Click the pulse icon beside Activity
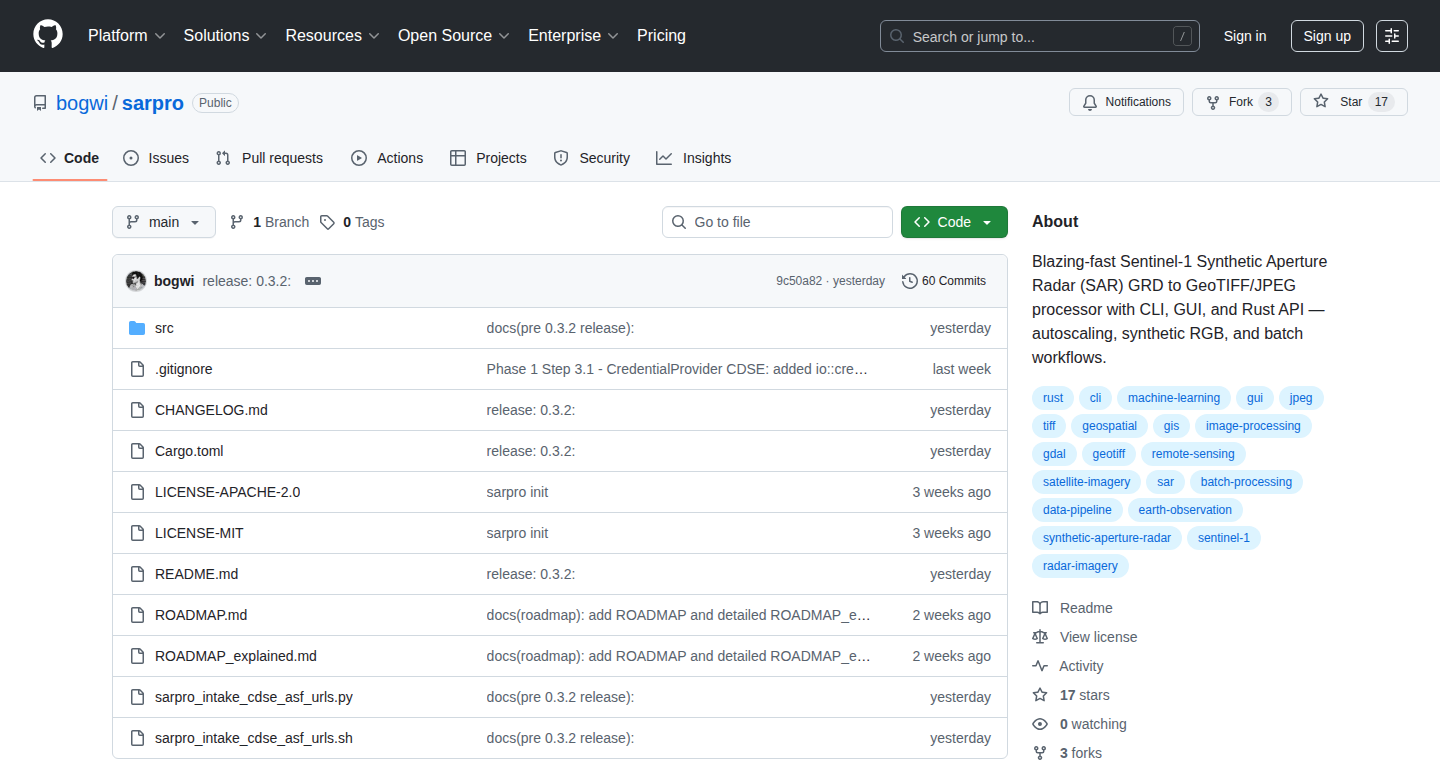1440x761 pixels. coord(1040,666)
